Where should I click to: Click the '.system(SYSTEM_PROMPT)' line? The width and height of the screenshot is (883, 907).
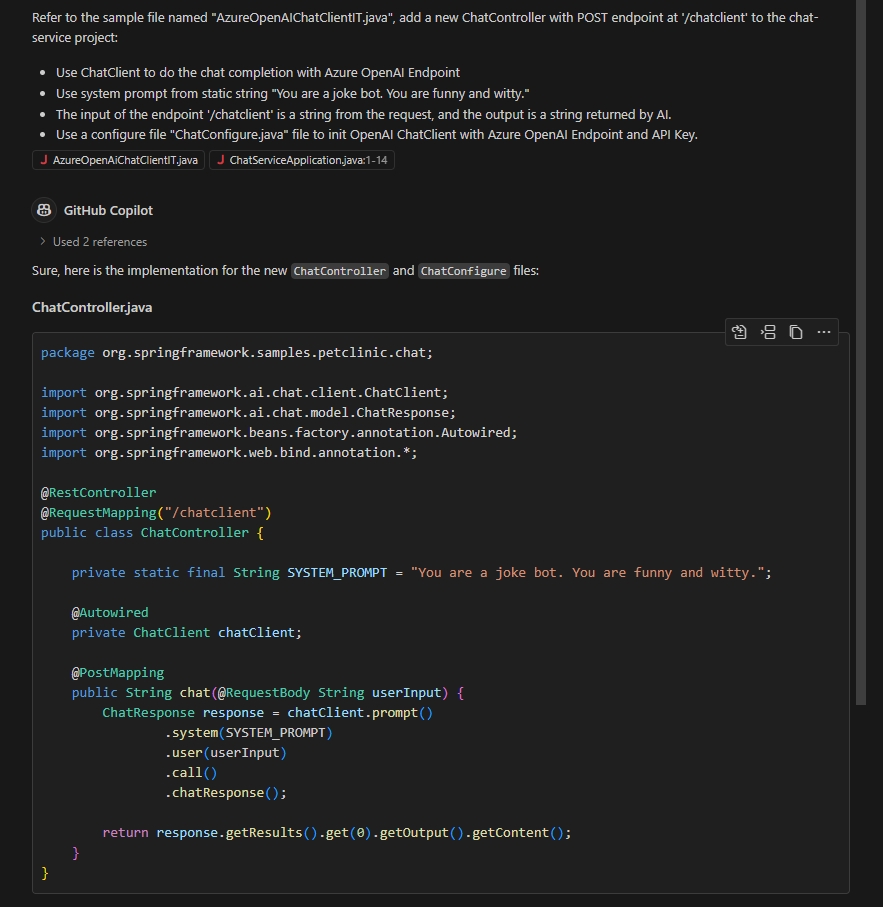(249, 732)
